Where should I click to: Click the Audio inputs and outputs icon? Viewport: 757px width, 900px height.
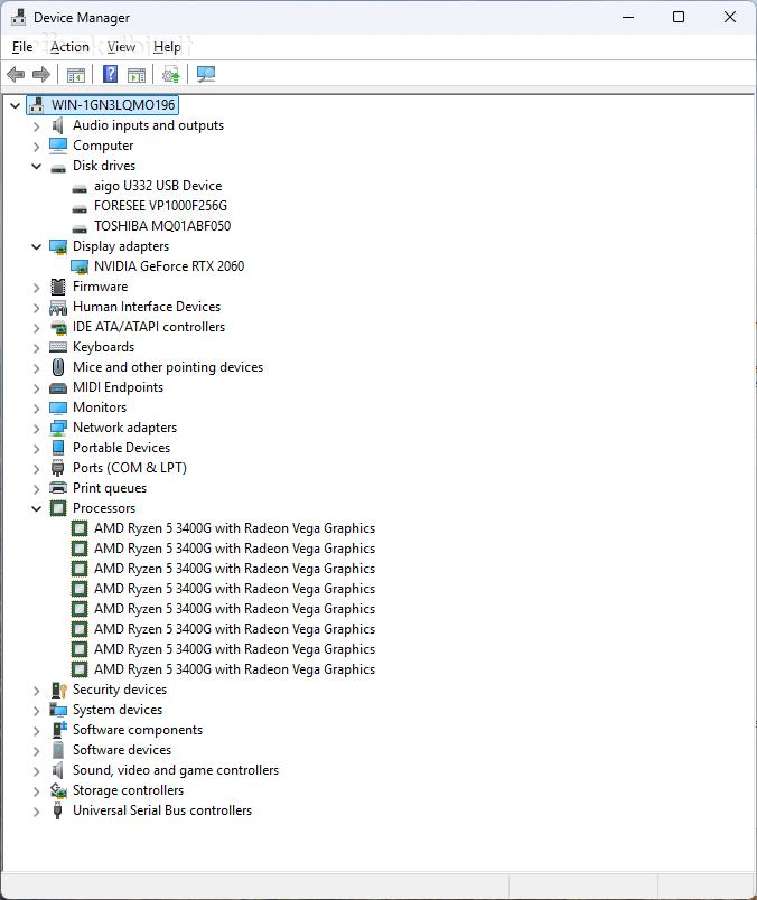coord(58,125)
